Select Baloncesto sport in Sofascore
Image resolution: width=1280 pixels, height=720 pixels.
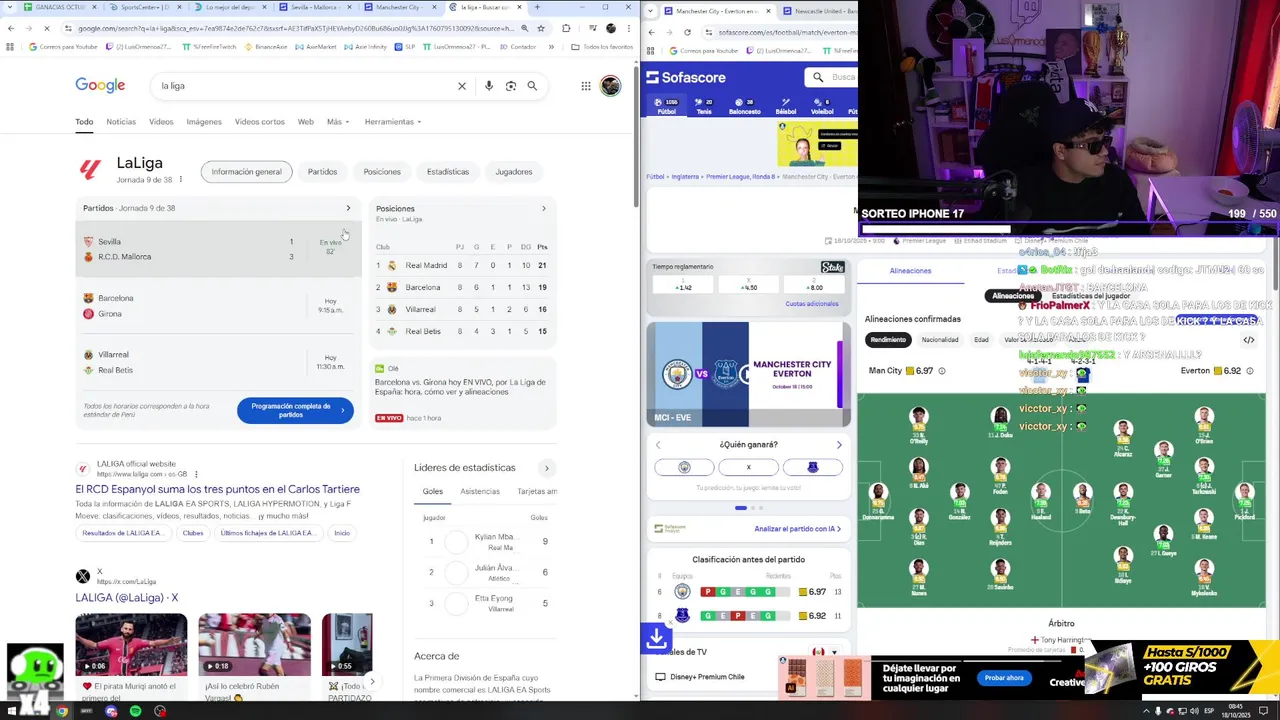744,106
